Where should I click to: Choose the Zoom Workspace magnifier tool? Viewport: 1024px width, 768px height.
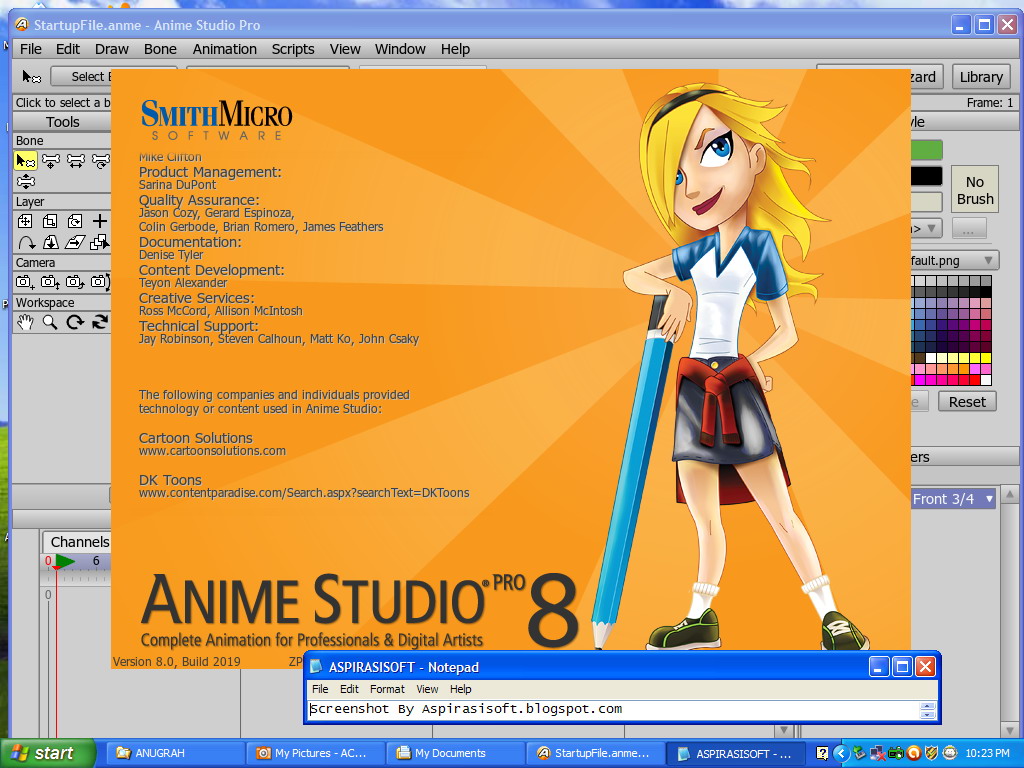[50, 322]
